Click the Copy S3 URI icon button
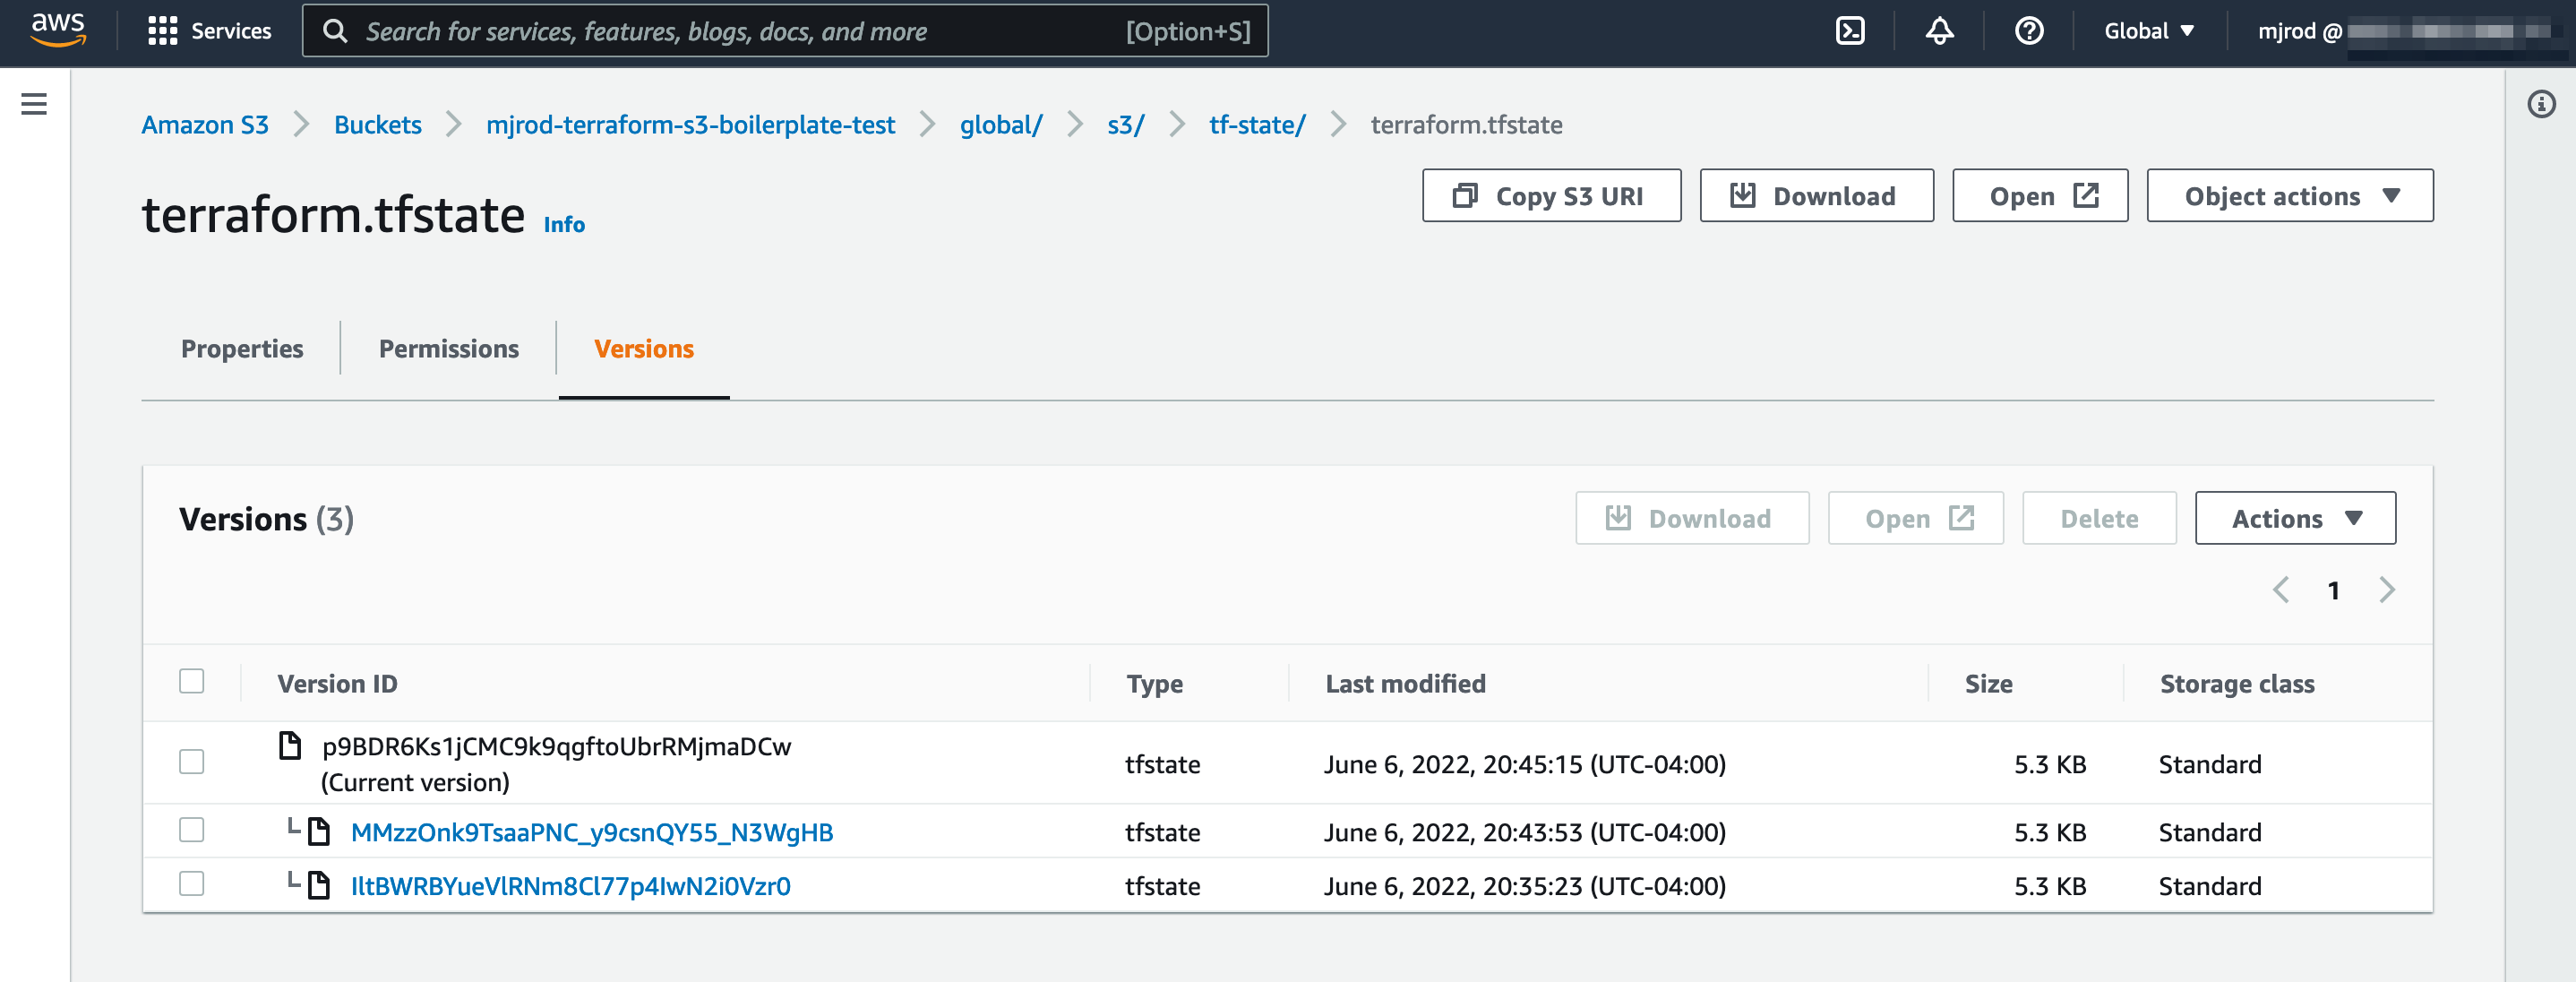 1551,196
